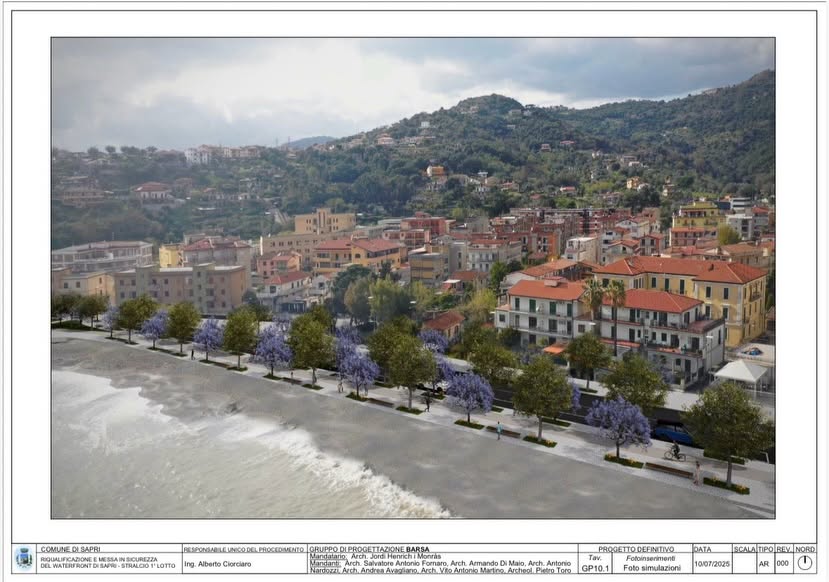Click 'RESPONSABILE UNICO DEL PROCEDIMENTO' label

coord(244,550)
